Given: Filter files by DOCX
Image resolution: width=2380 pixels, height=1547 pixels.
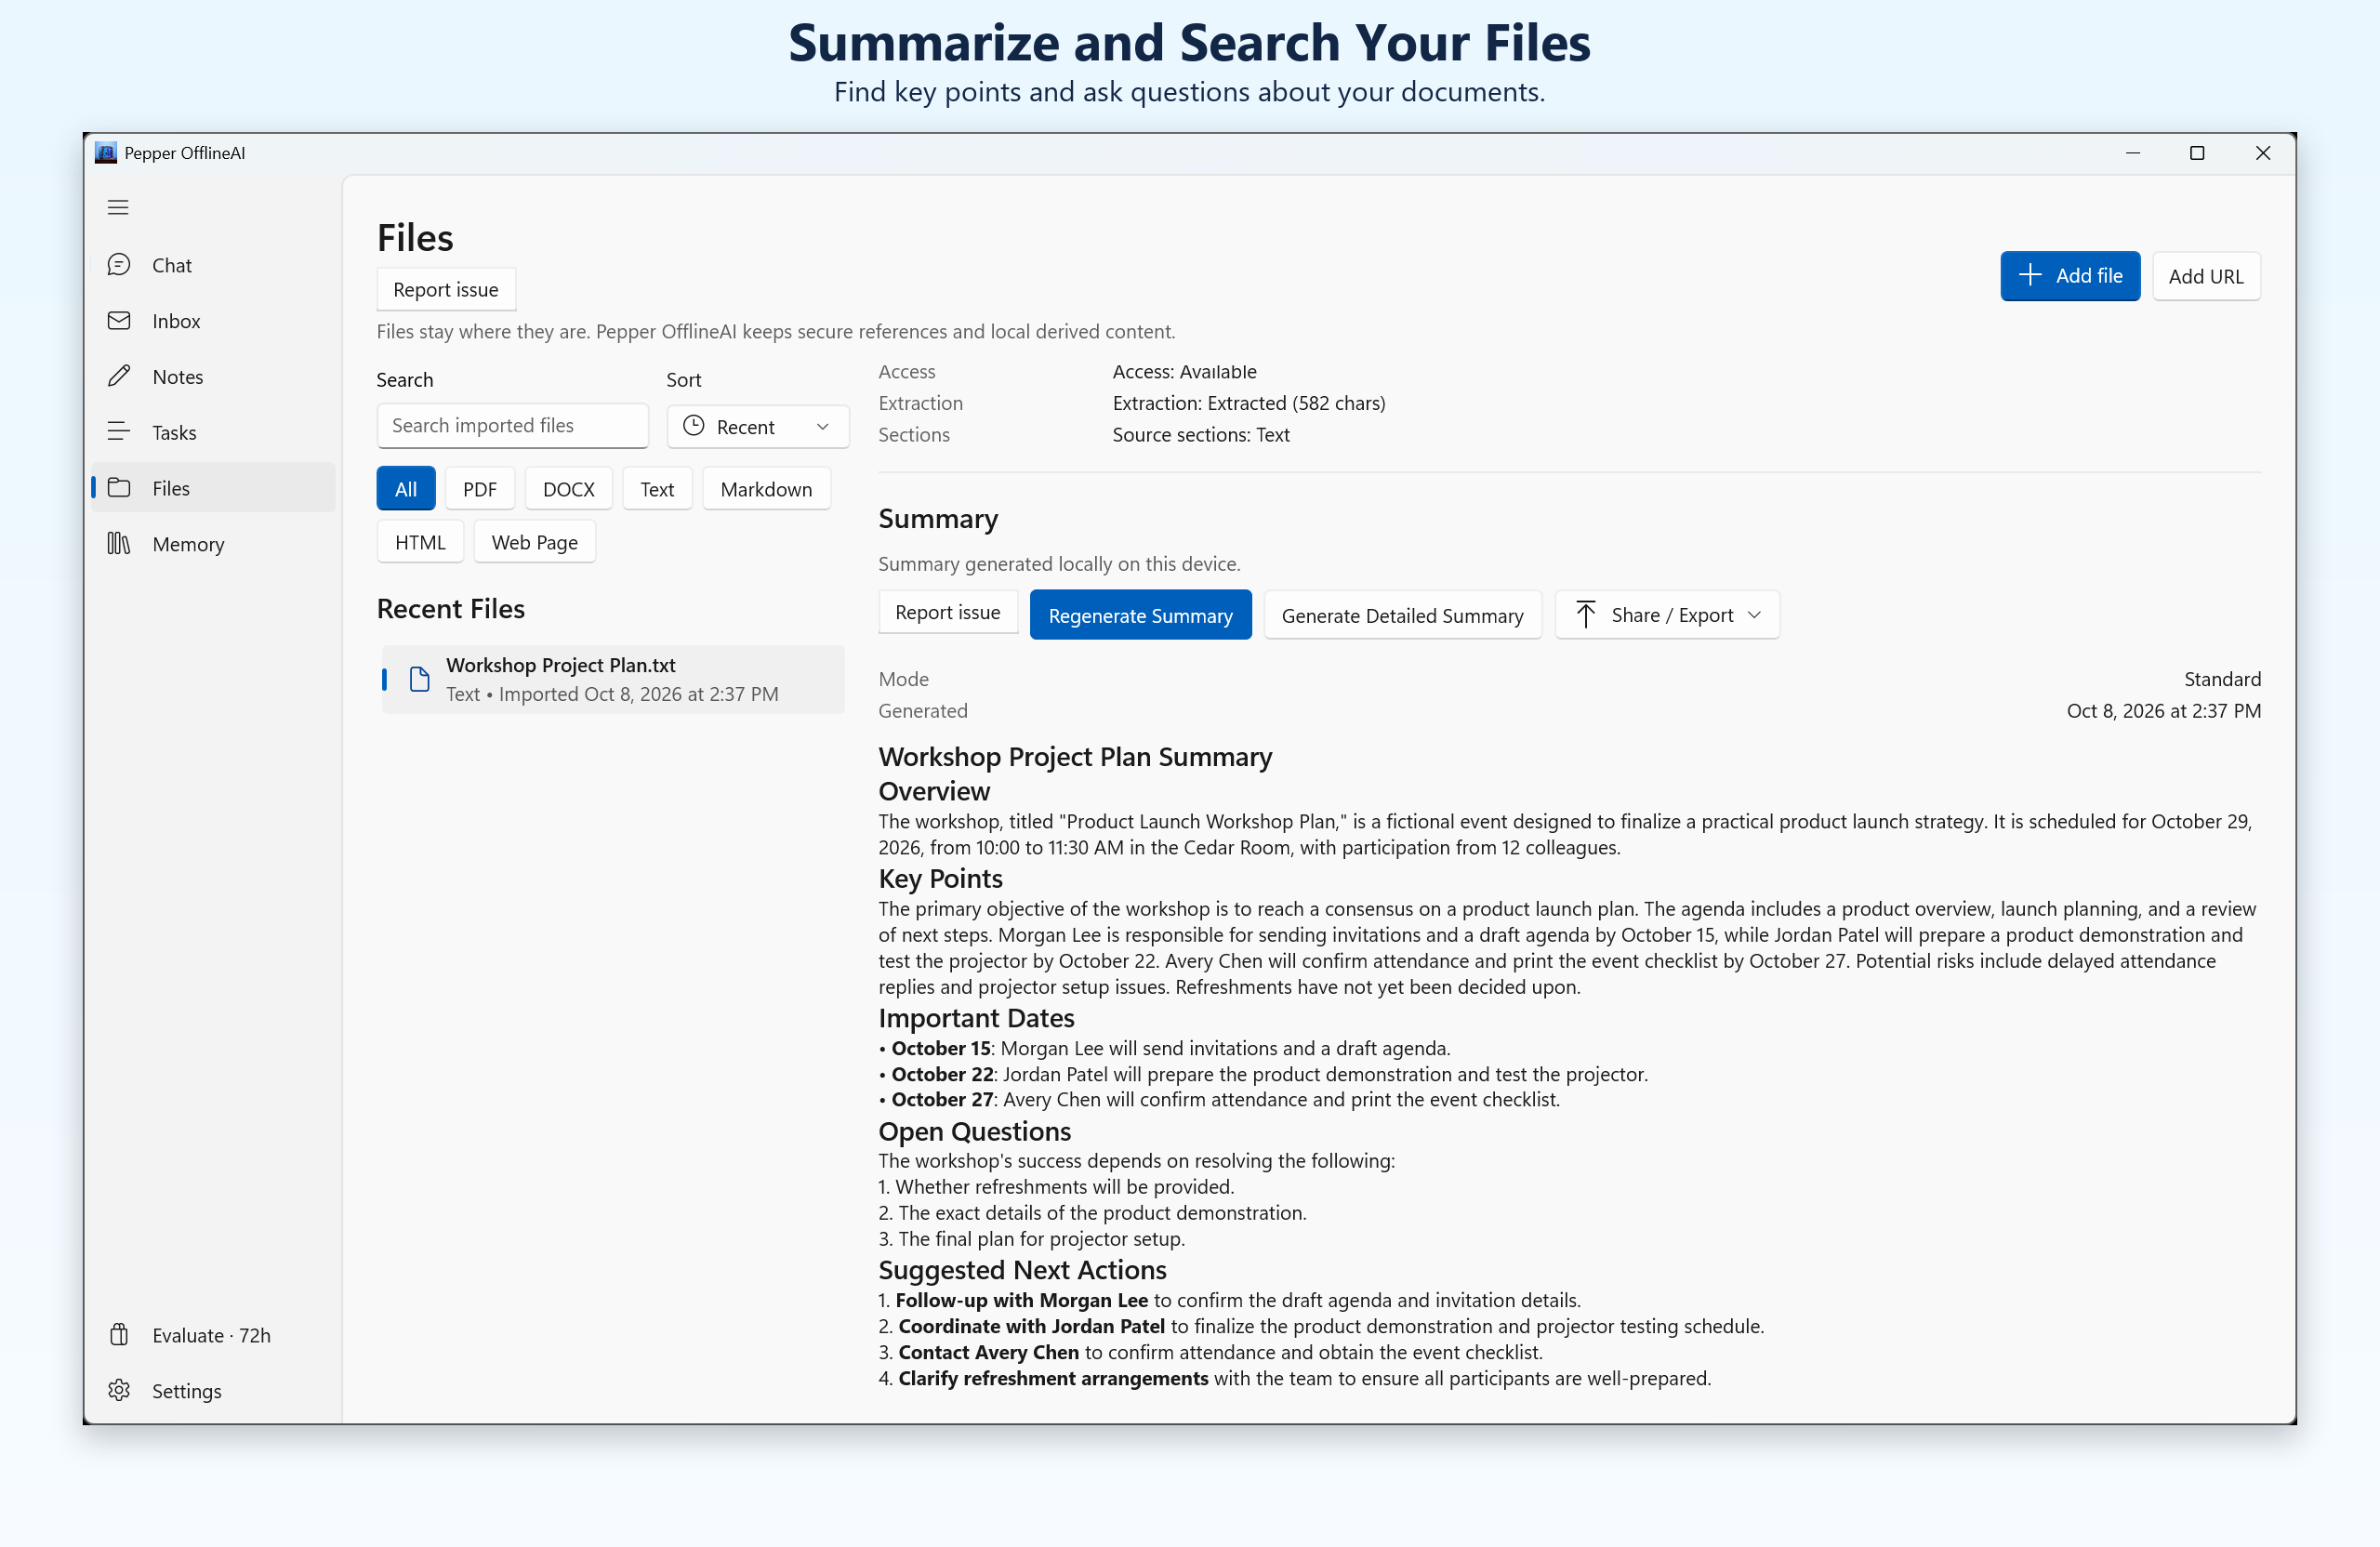Looking at the screenshot, I should coord(569,489).
